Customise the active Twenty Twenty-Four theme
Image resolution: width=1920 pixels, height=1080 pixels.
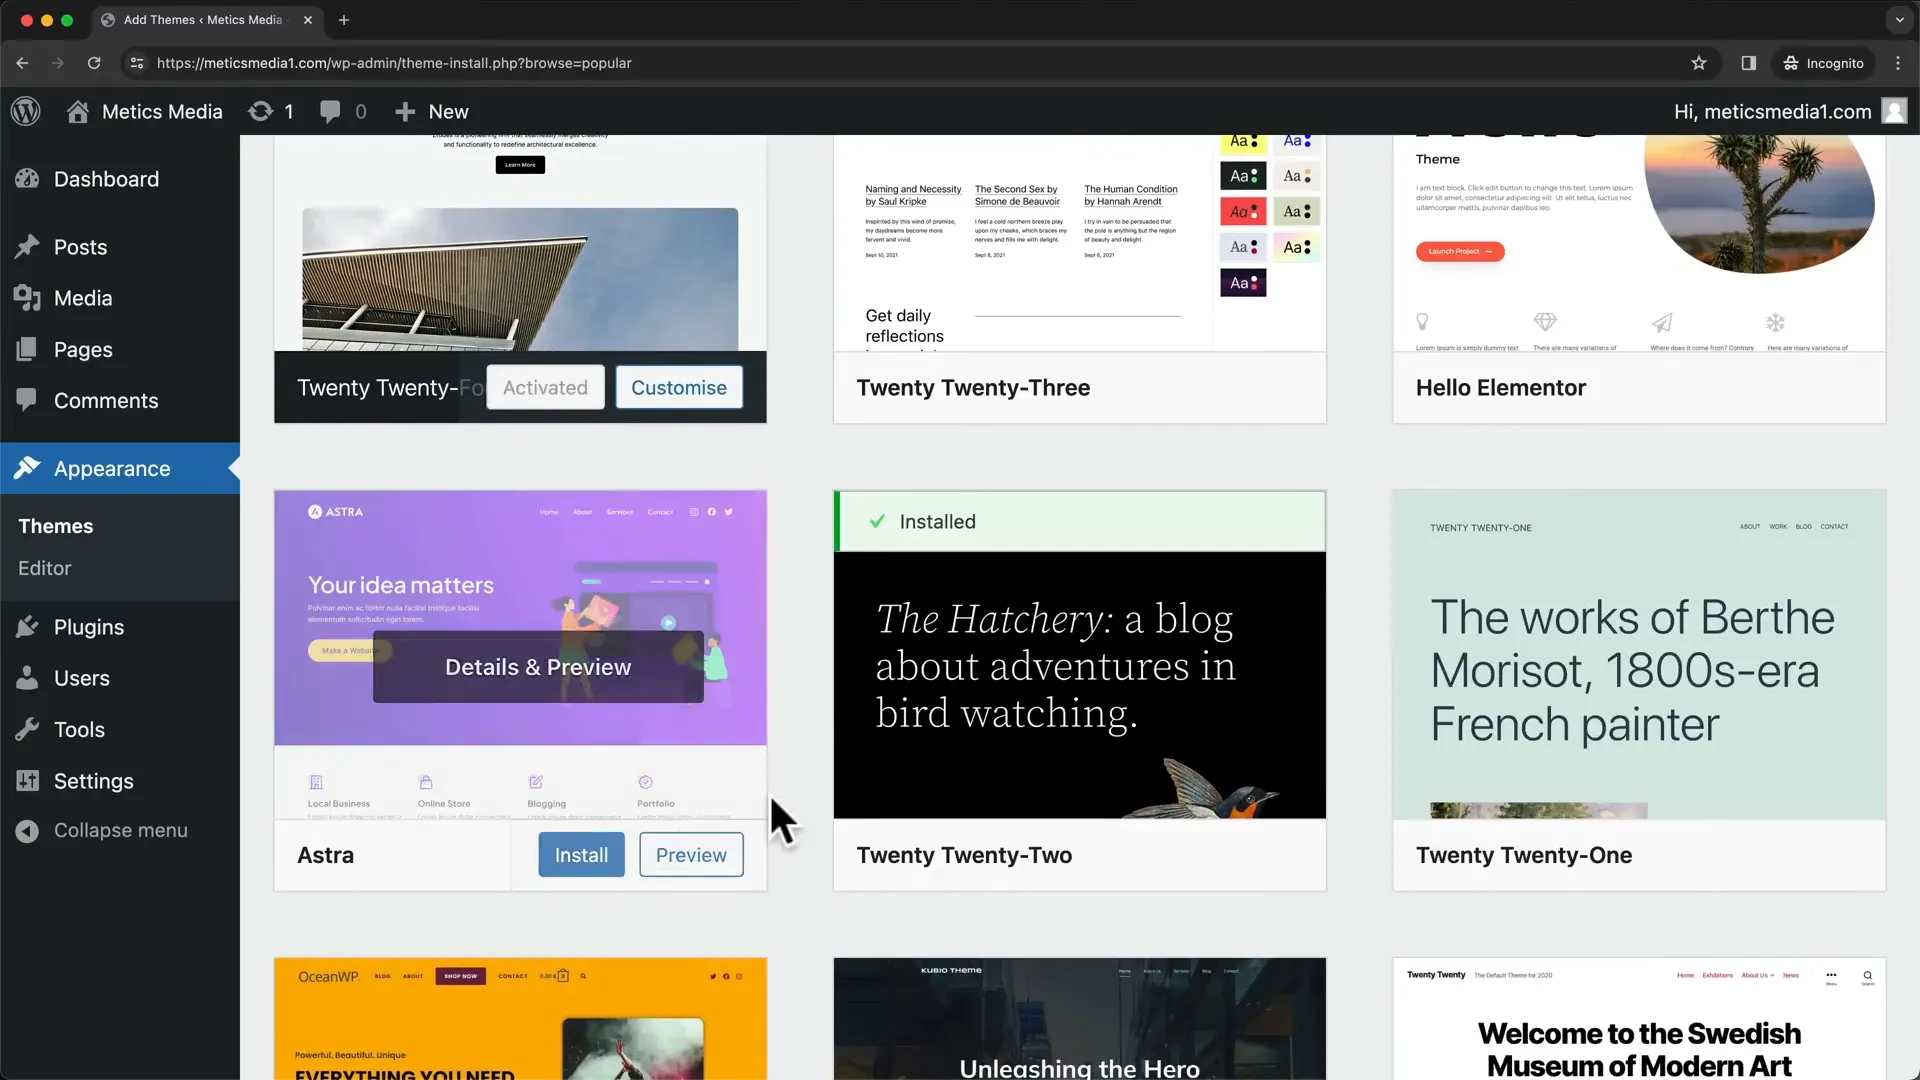click(x=679, y=387)
